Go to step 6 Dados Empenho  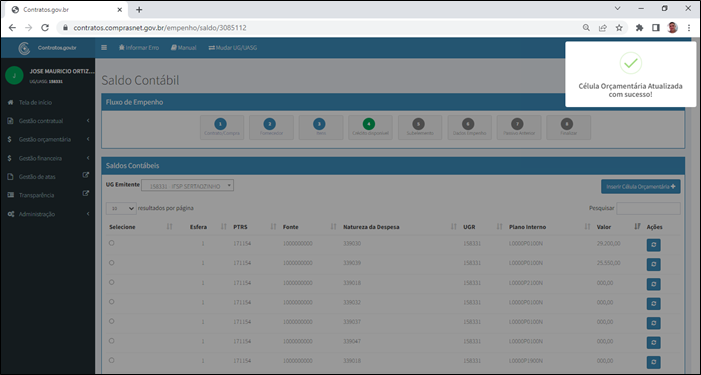pos(469,127)
